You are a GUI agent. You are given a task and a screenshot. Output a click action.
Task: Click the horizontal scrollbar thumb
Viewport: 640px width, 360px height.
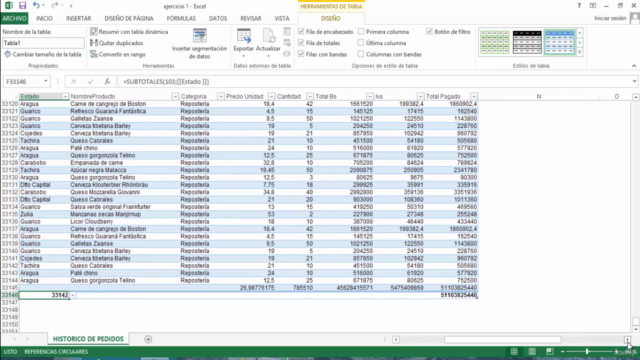tap(502, 339)
